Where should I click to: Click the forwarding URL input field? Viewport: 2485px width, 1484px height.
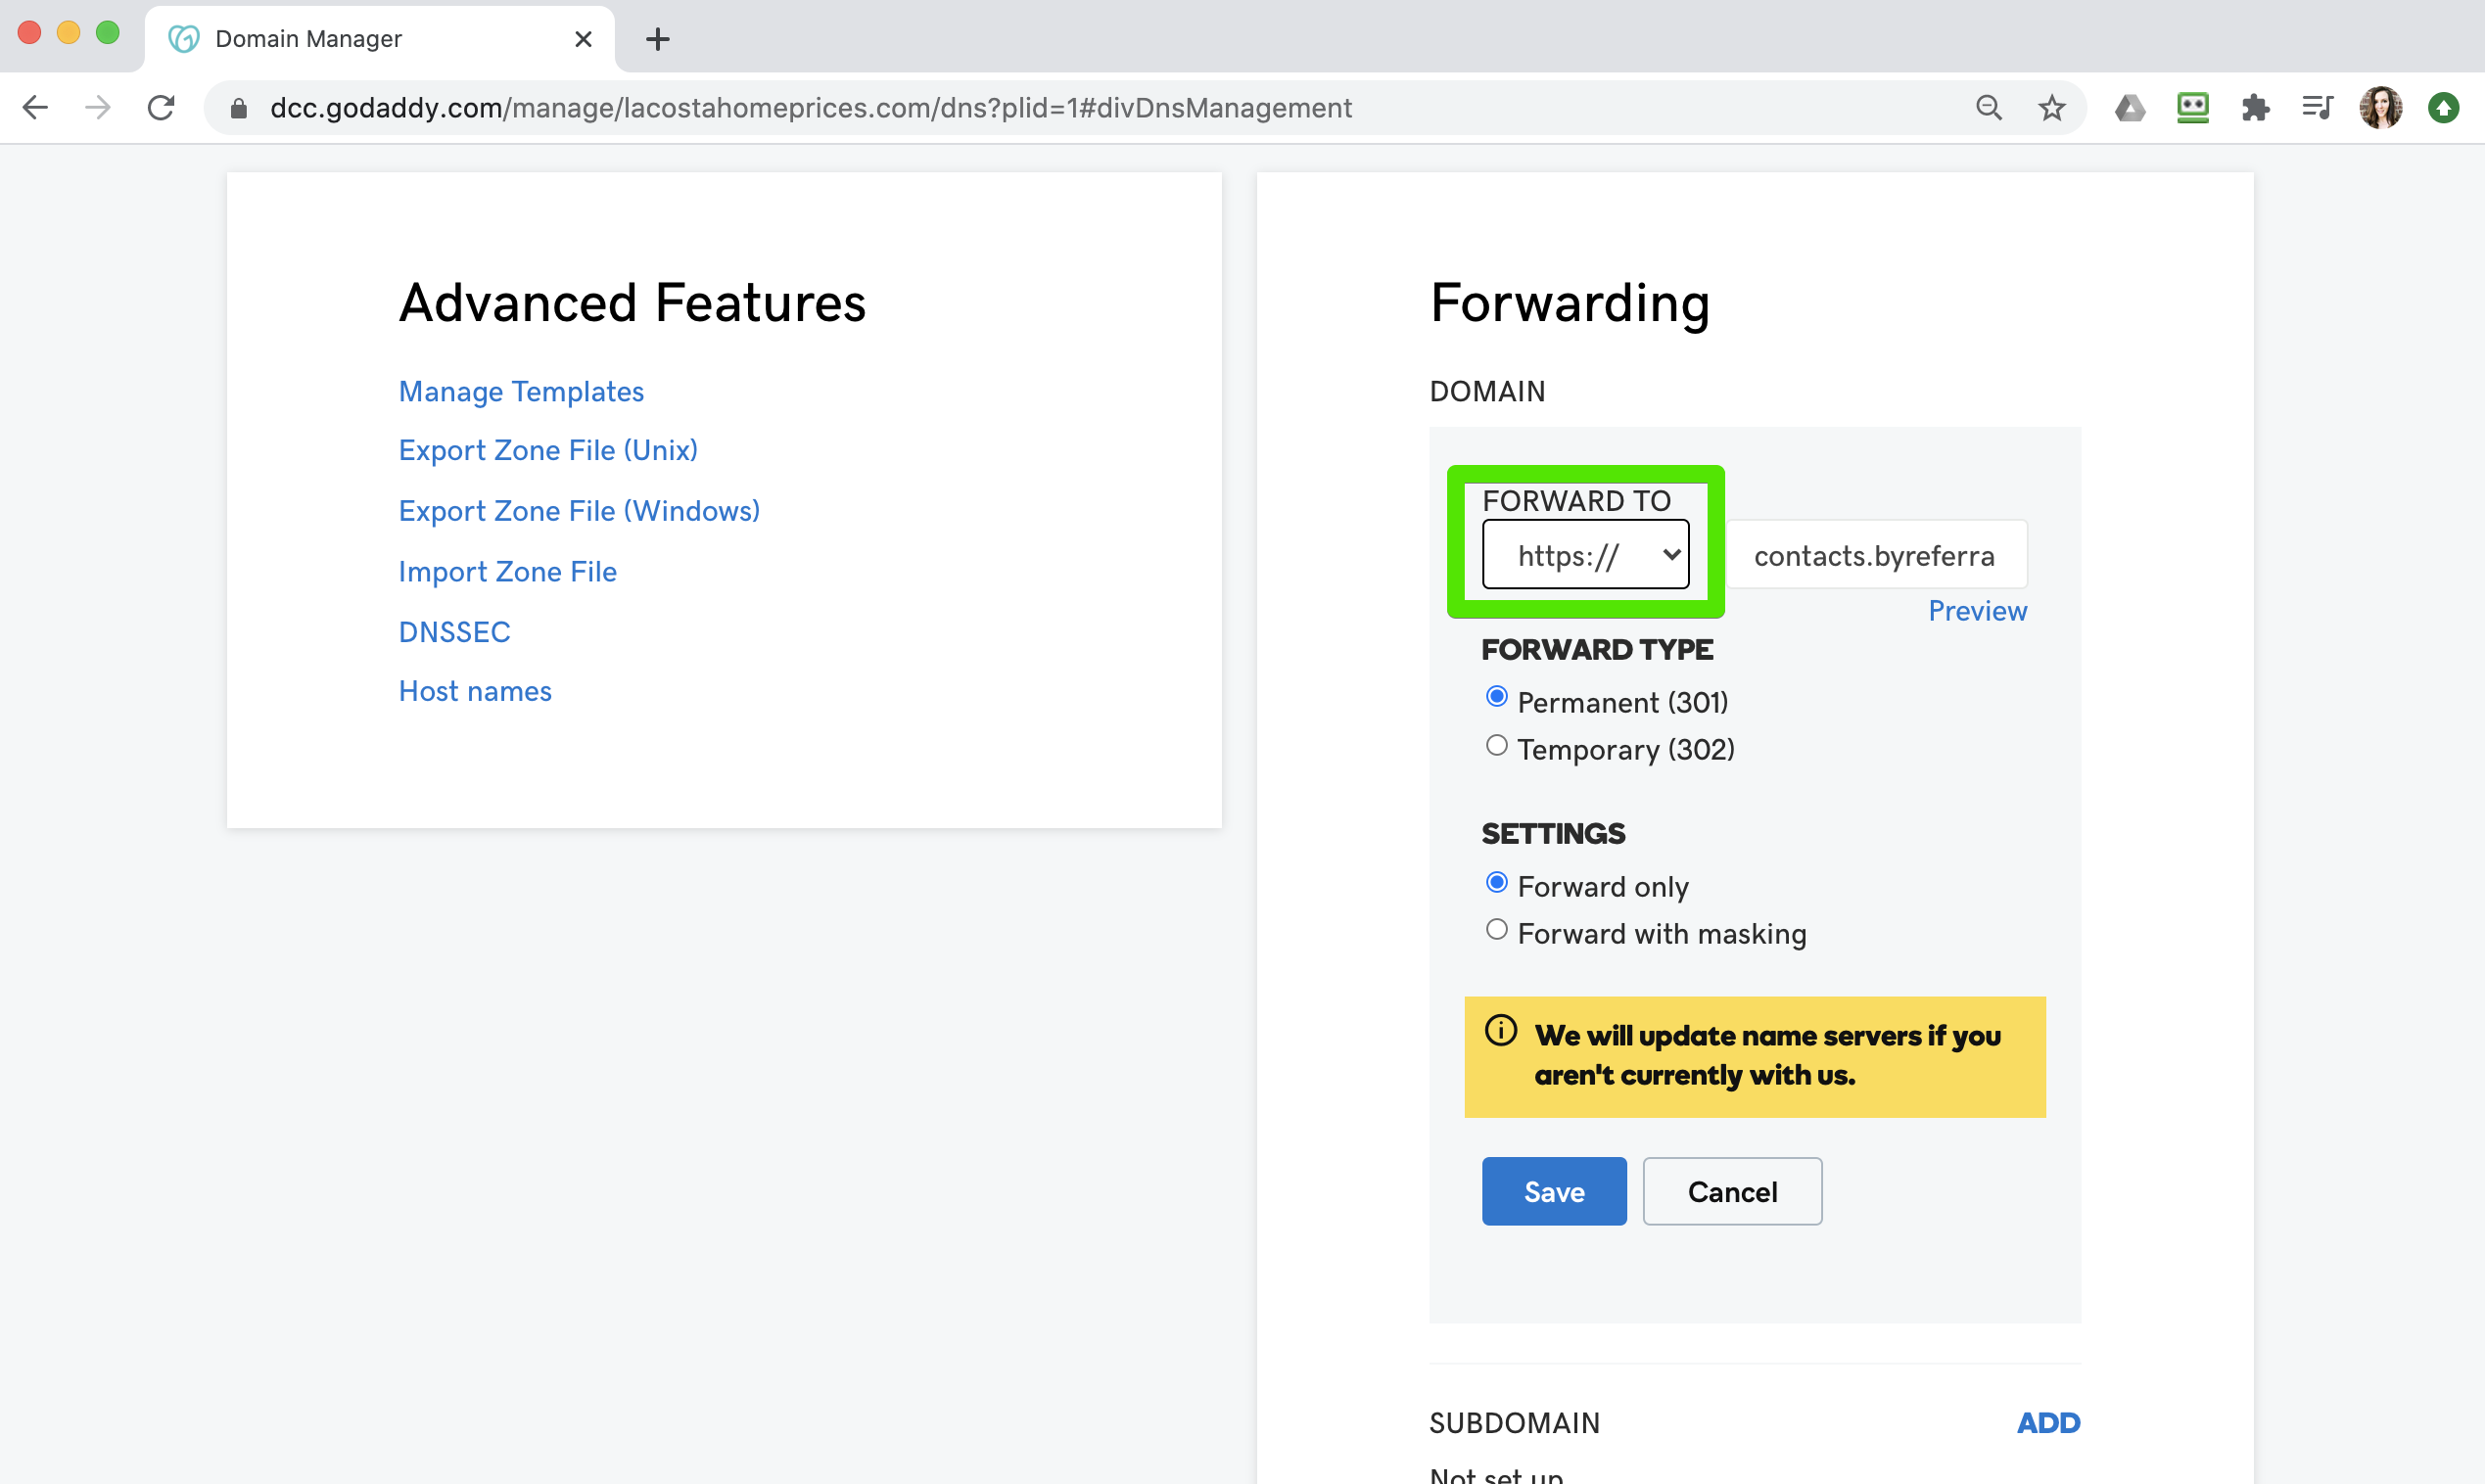pyautogui.click(x=1874, y=555)
